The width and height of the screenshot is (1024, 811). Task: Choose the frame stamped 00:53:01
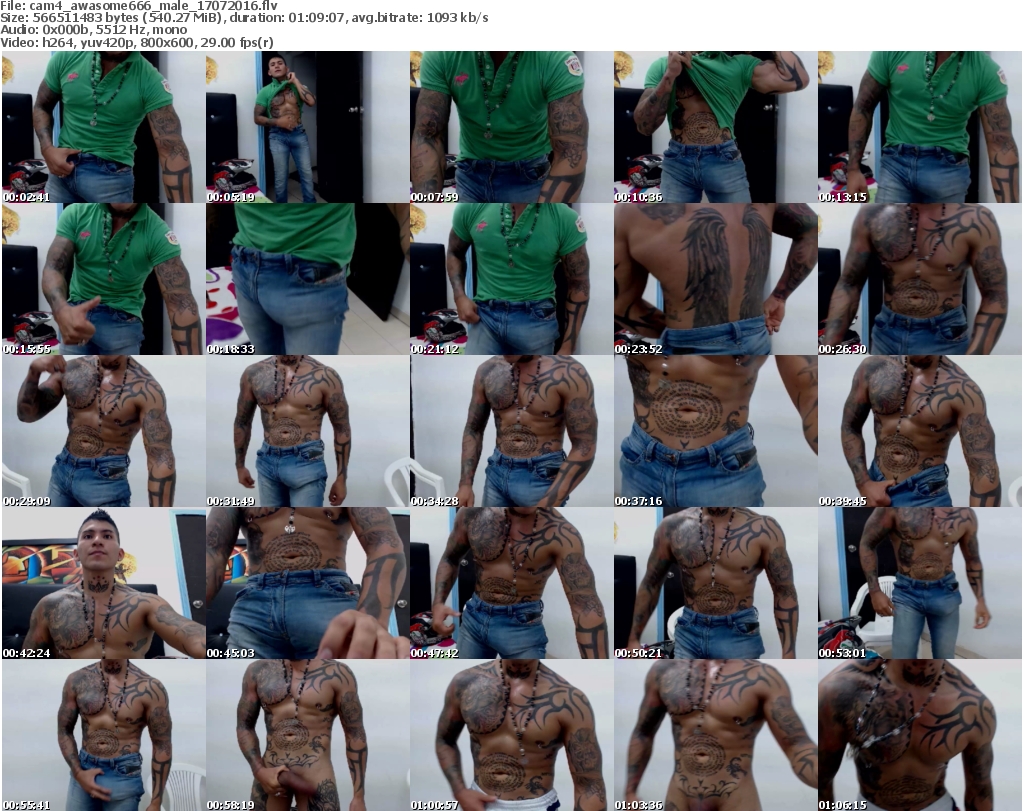(x=920, y=583)
